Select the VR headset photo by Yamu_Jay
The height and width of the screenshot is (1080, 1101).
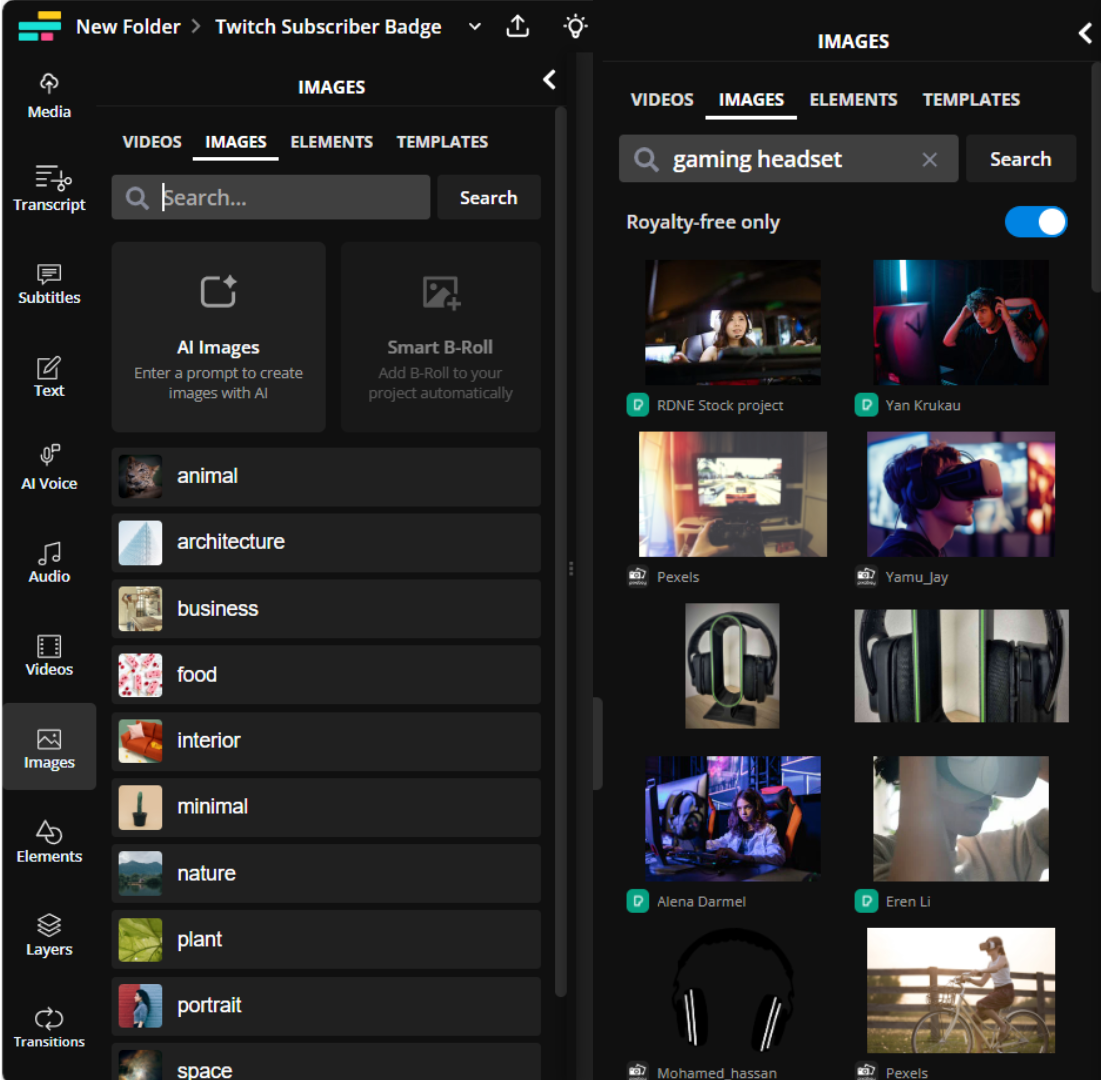coord(960,493)
